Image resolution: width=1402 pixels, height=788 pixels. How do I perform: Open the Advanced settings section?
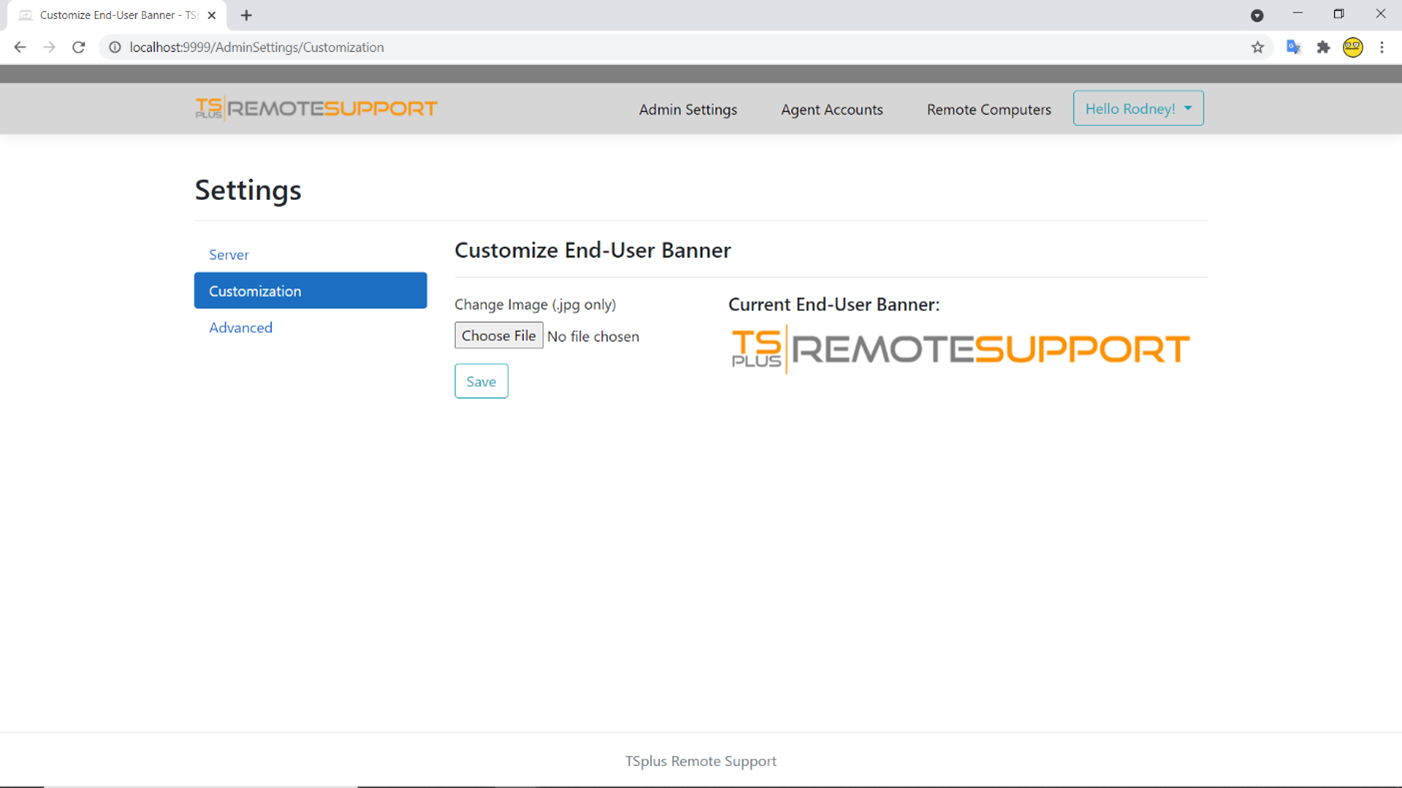(240, 327)
